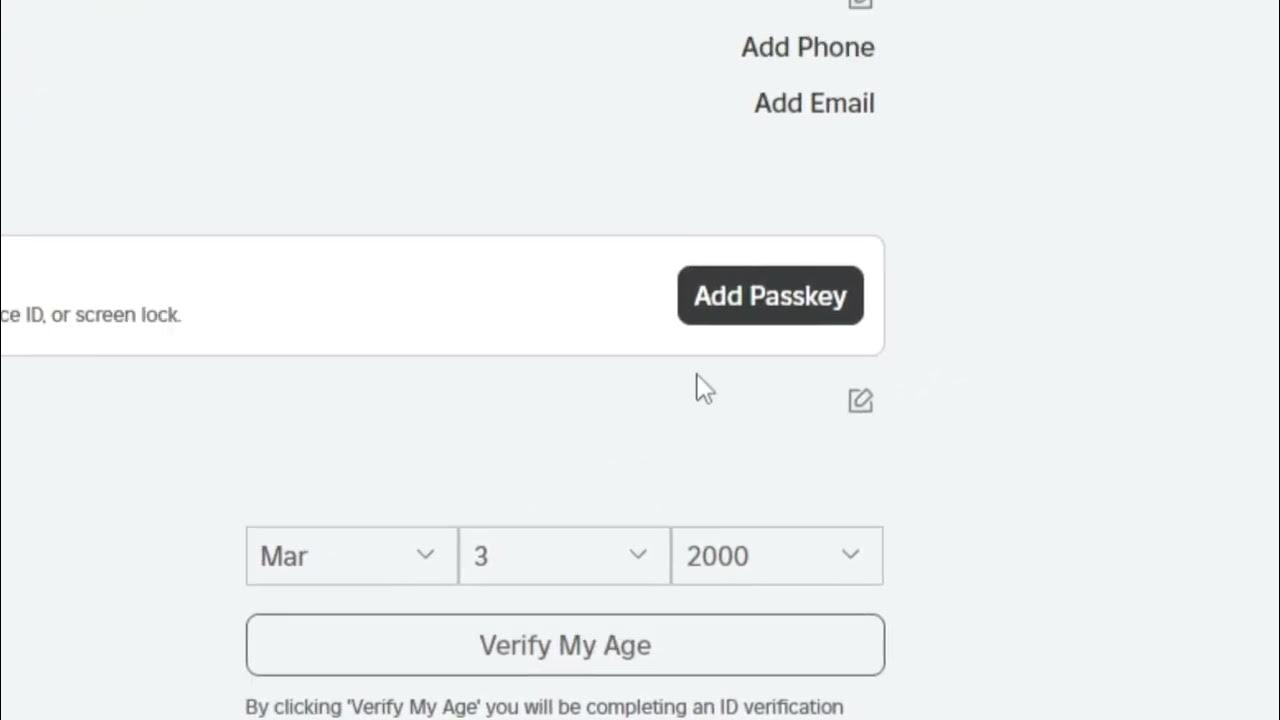This screenshot has height=720, width=1280.
Task: Click the '2000' year value text
Action: 717,557
